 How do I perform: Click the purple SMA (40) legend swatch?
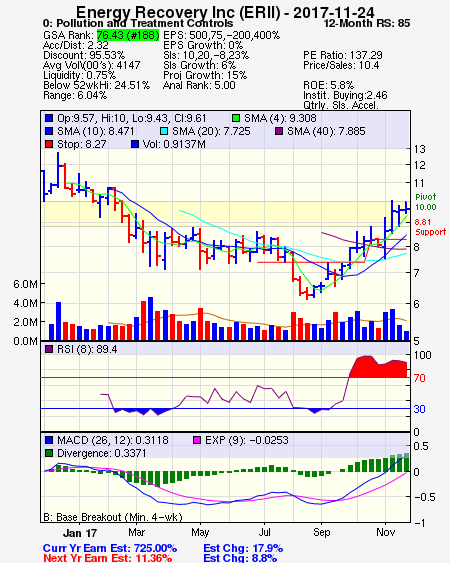(x=279, y=131)
